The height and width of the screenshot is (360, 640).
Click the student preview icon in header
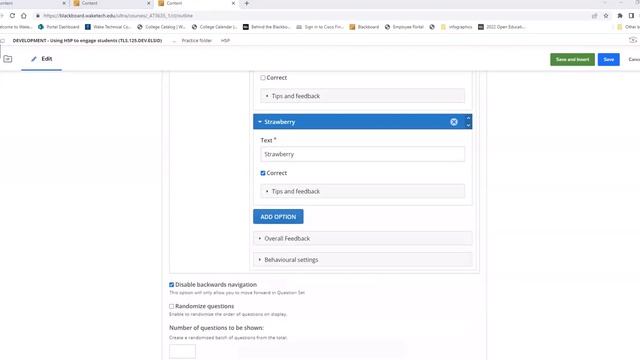coord(633,40)
